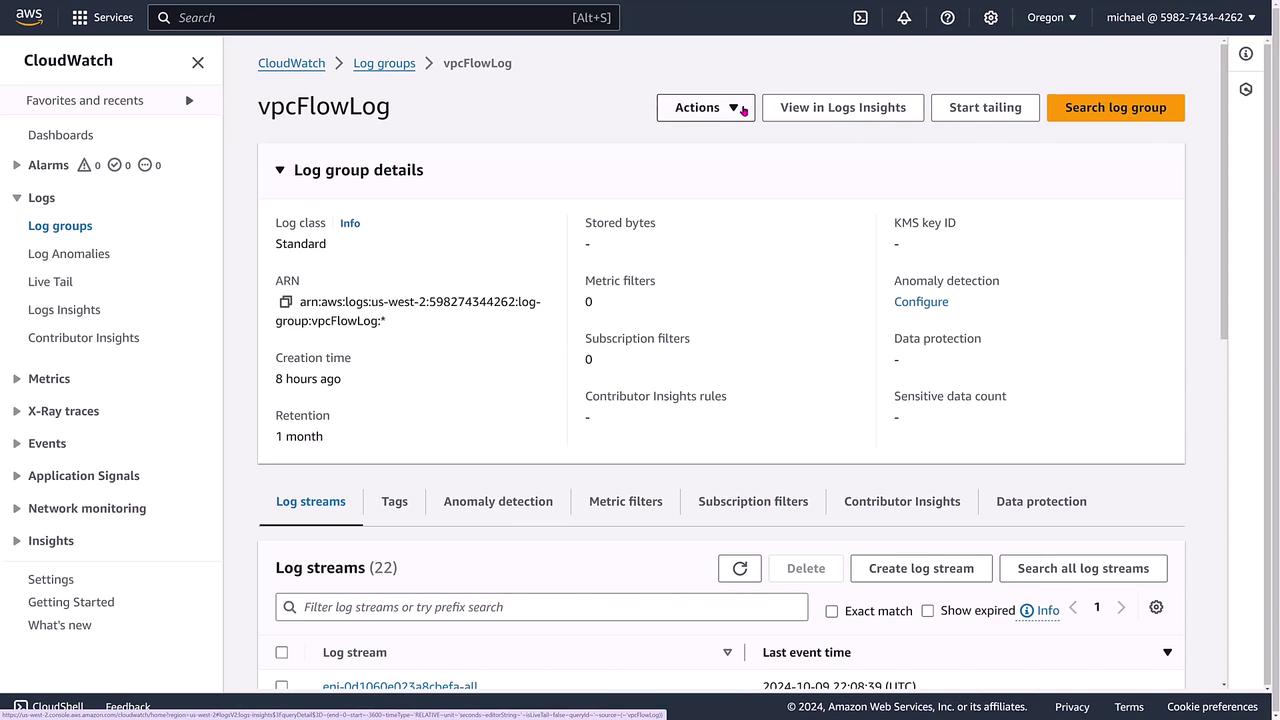1280x720 pixels.
Task: Go to next log streams page
Action: pos(1121,607)
